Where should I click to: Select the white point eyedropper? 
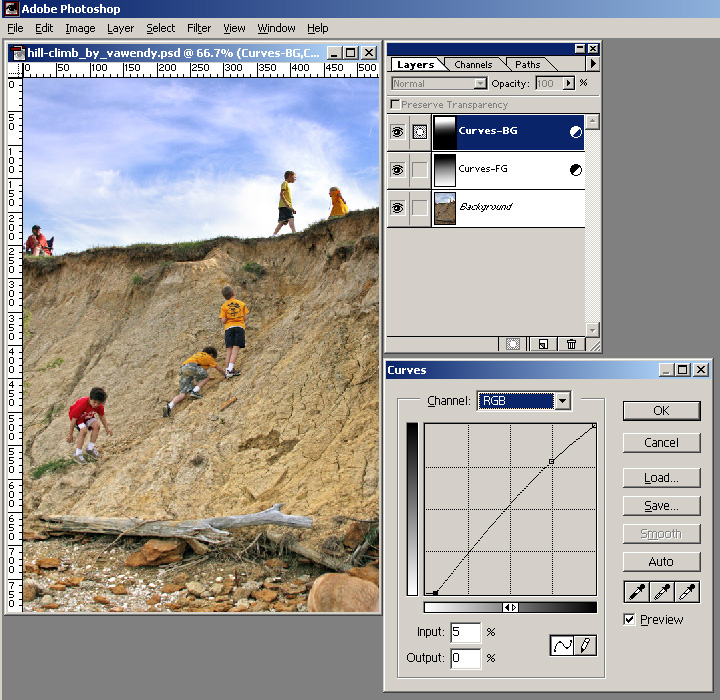pos(687,592)
